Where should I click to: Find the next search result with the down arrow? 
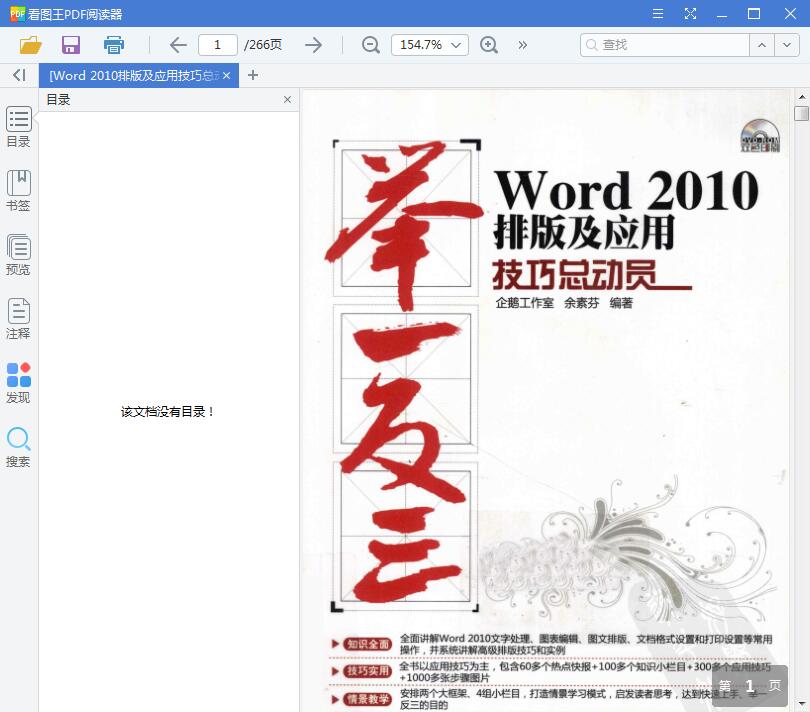(787, 45)
